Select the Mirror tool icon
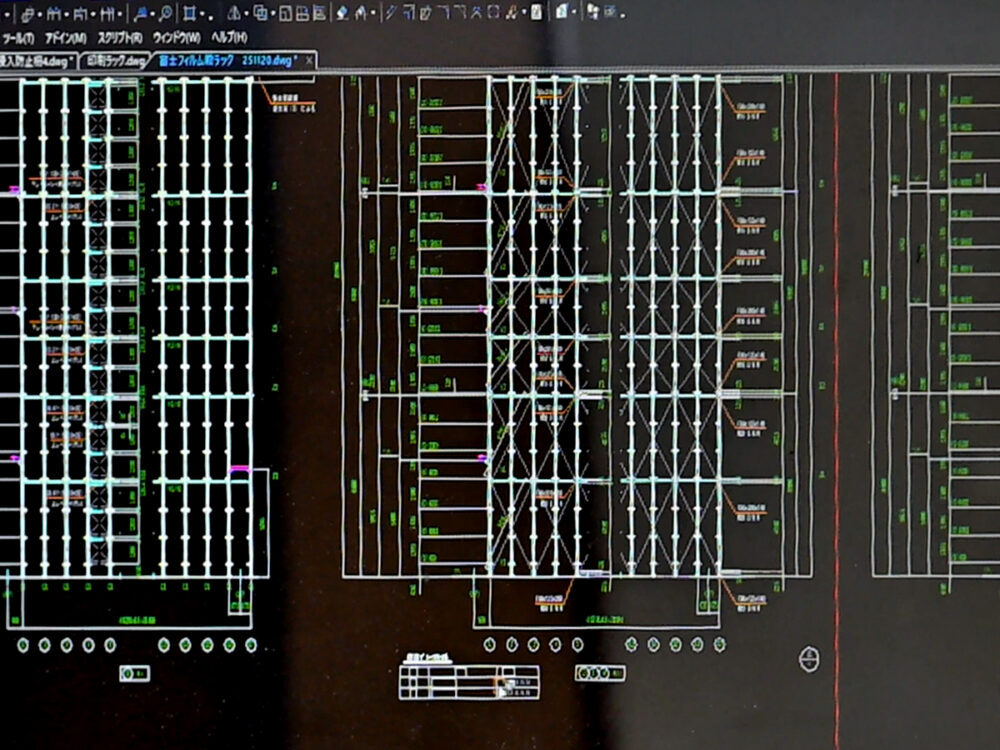 (235, 13)
